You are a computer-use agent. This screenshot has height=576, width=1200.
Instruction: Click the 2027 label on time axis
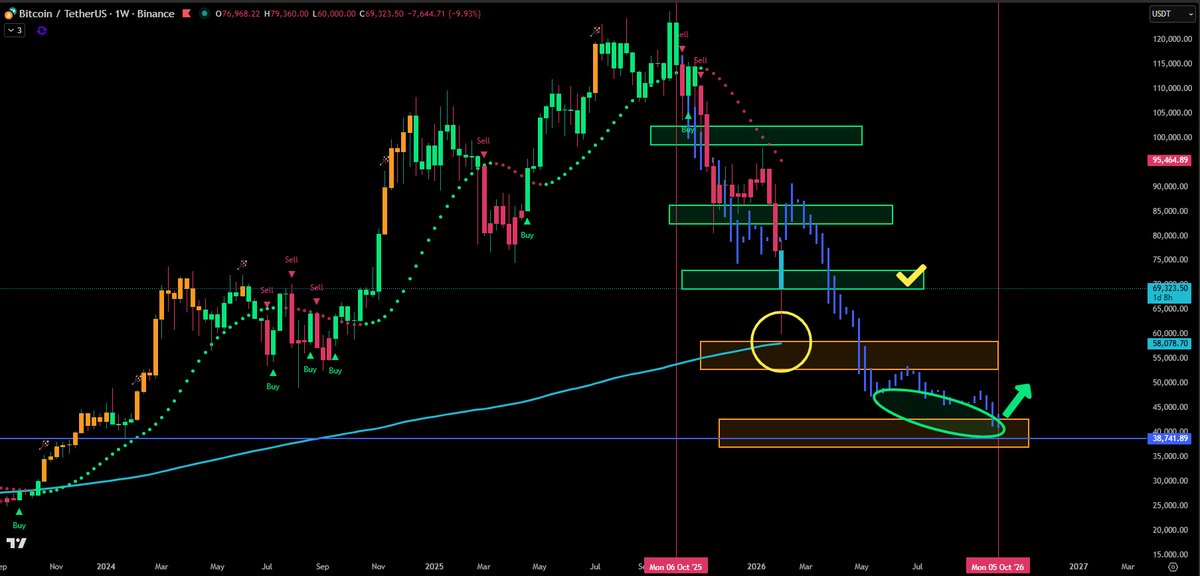coord(1078,566)
